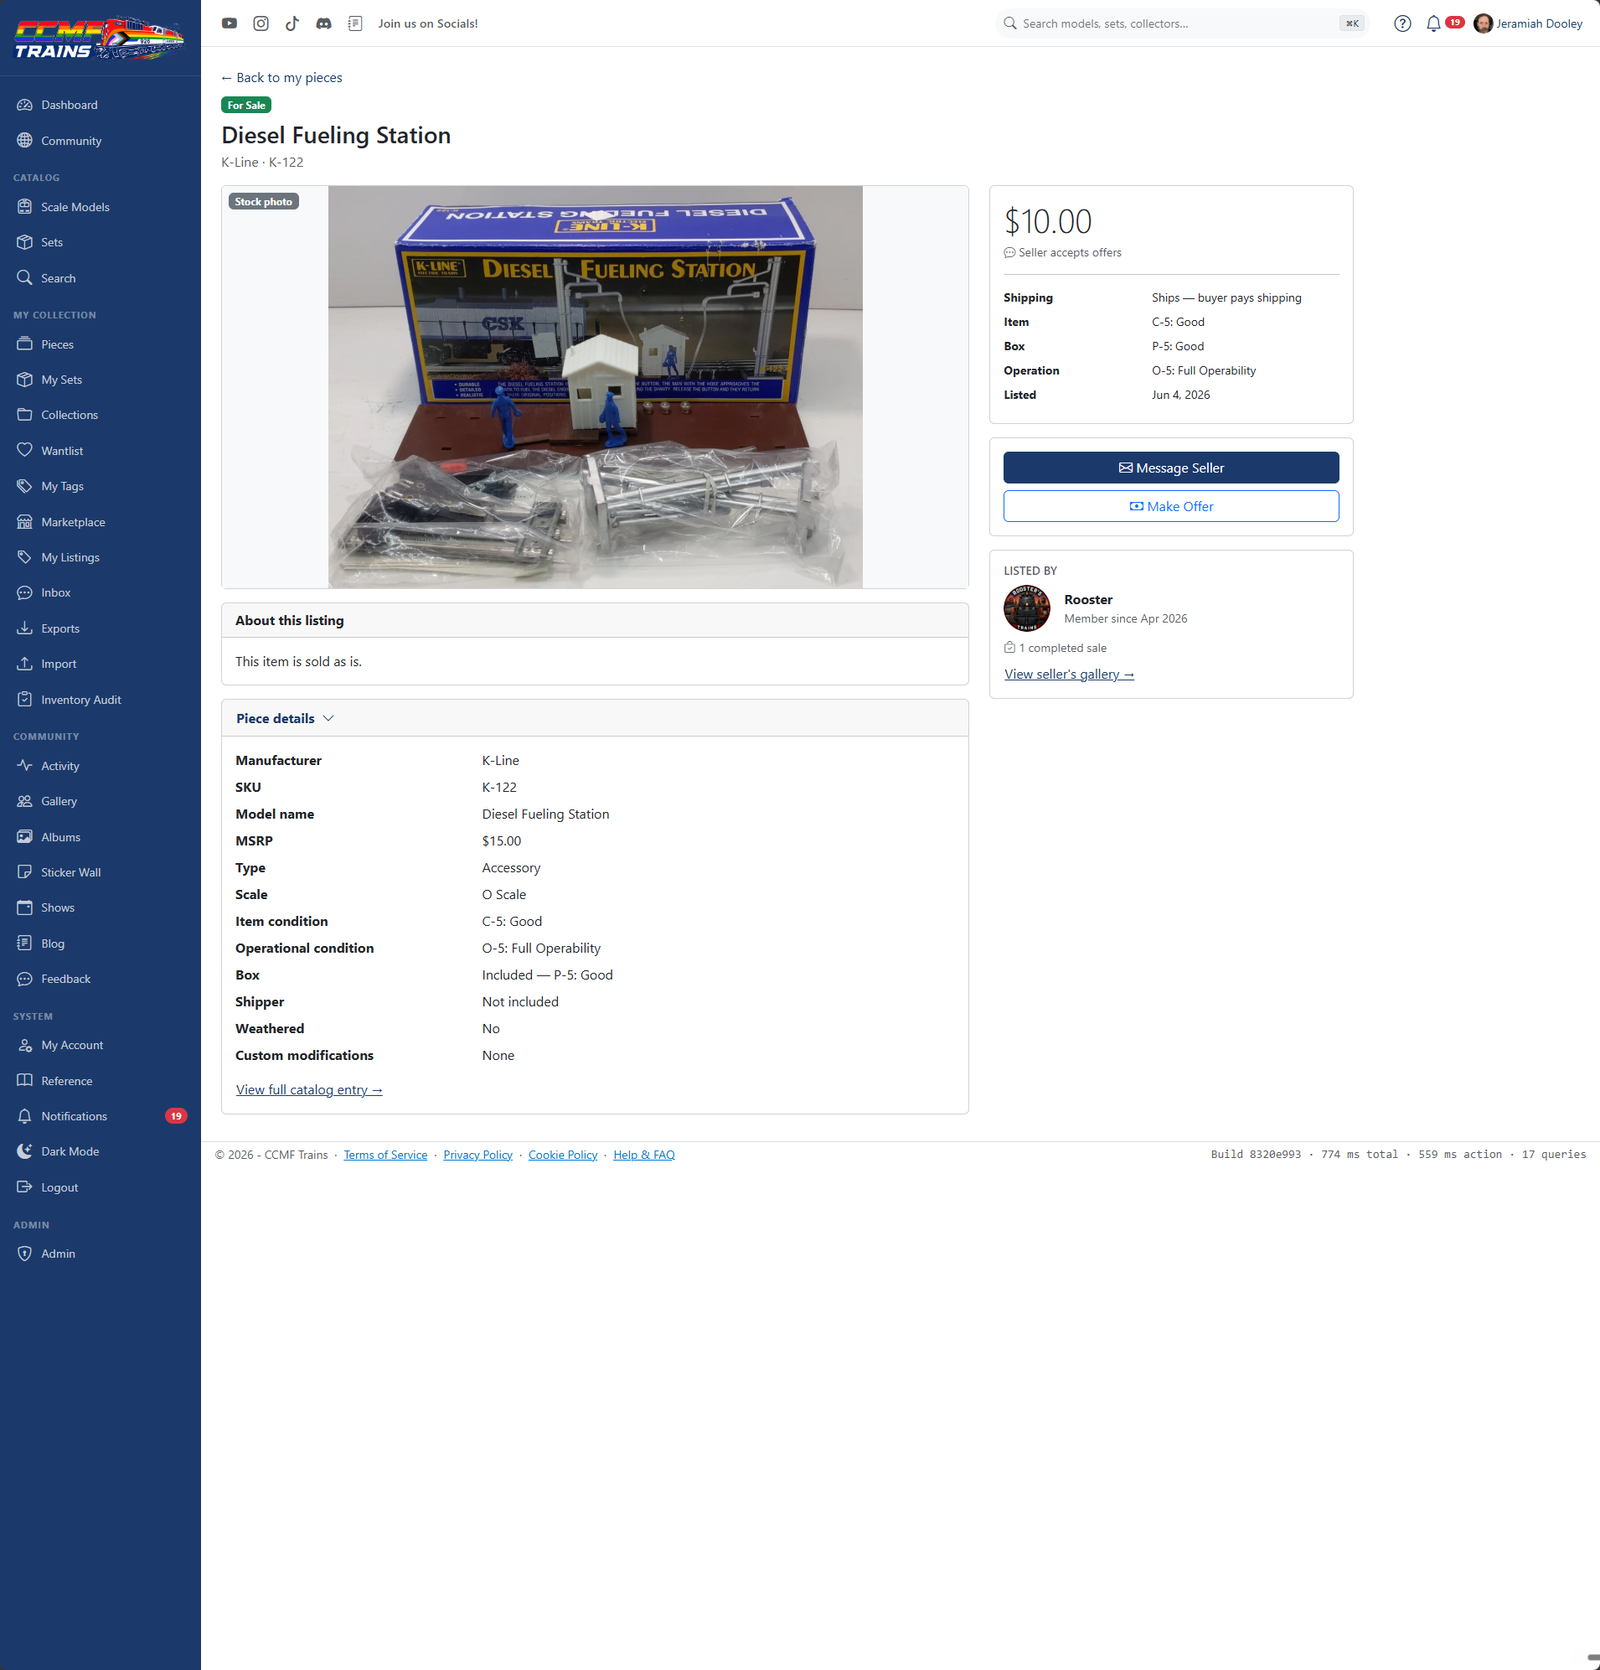Click the CCMF Trains logo
Image resolution: width=1600 pixels, height=1670 pixels.
click(x=99, y=38)
